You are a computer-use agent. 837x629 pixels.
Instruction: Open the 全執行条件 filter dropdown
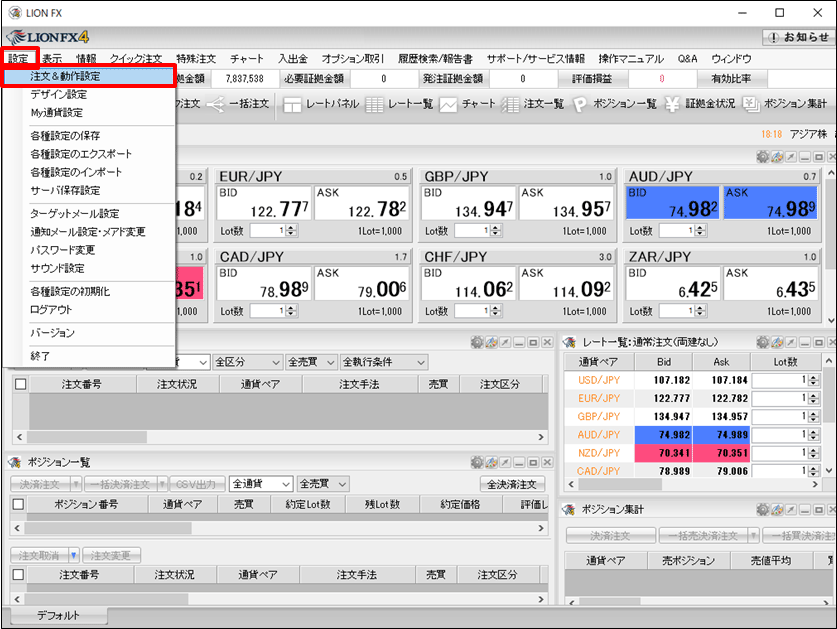pyautogui.click(x=384, y=362)
